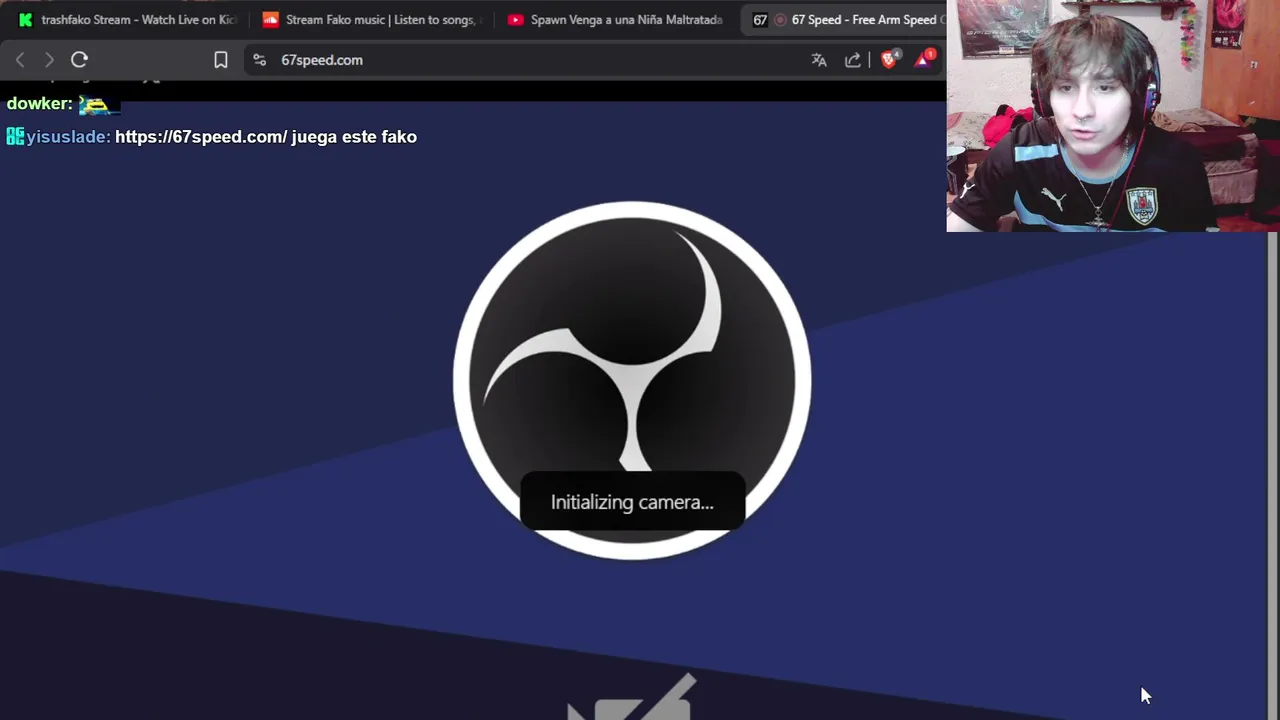Screen dimensions: 1280x720
Task: Go forward with the browser forward arrow
Action: (x=49, y=60)
